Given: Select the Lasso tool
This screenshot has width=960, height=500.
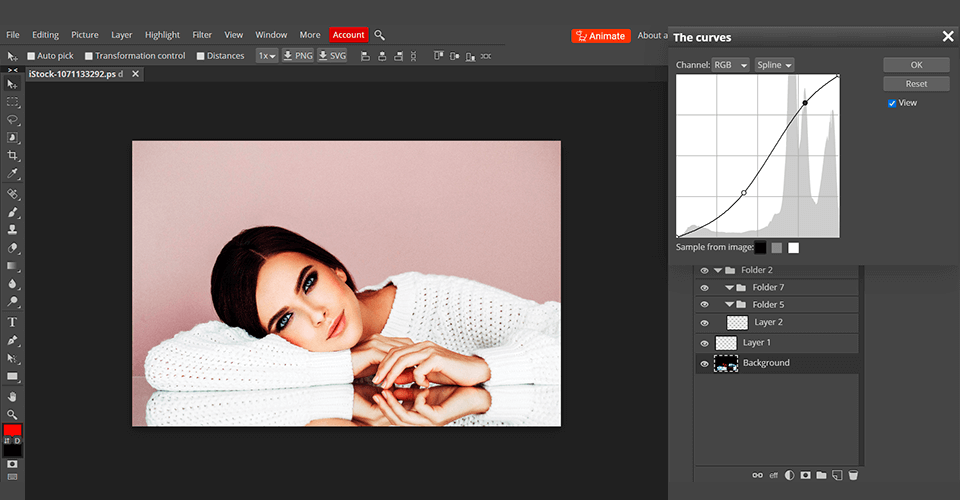Looking at the screenshot, I should point(13,120).
